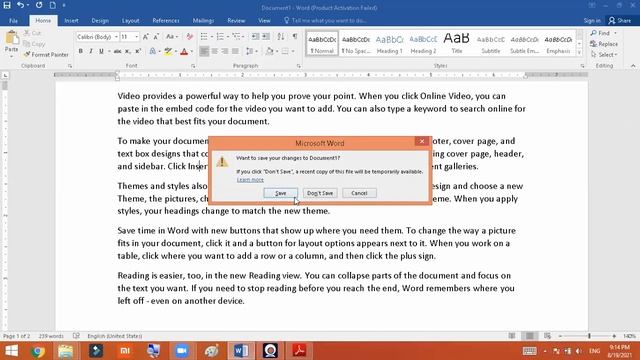Click the Borders icon

285,51
